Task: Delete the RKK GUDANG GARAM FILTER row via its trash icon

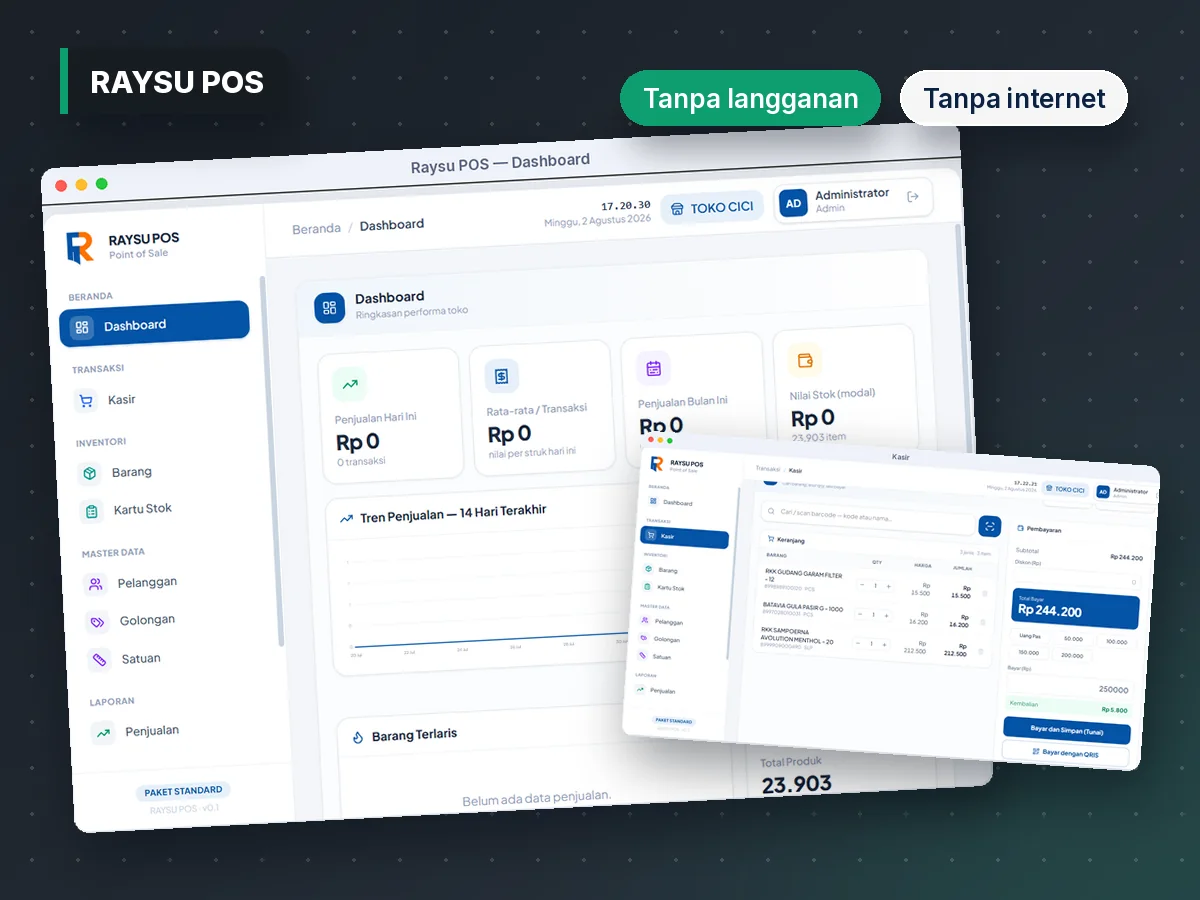Action: click(x=985, y=593)
